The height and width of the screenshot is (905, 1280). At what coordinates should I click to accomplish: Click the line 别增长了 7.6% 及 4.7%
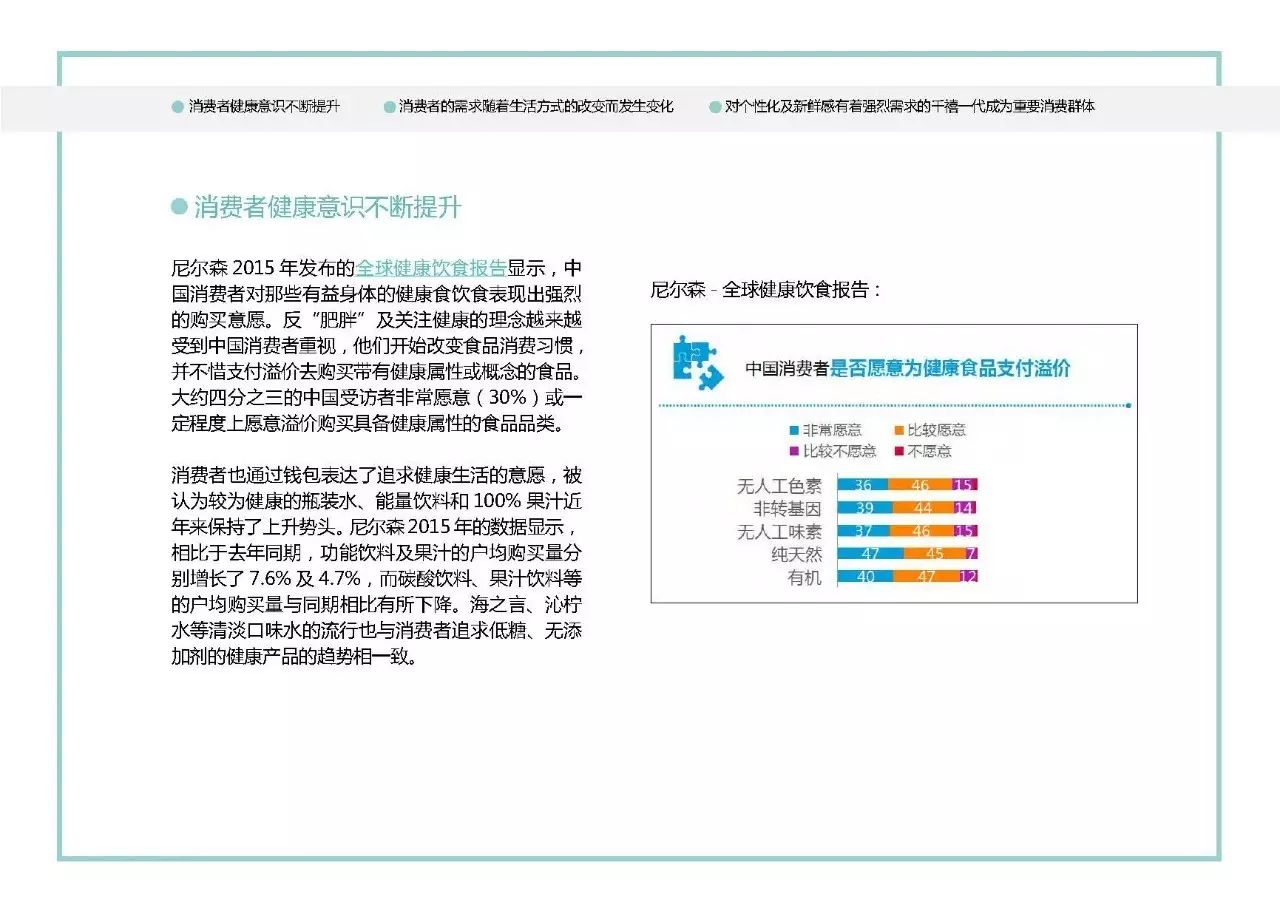pos(376,580)
